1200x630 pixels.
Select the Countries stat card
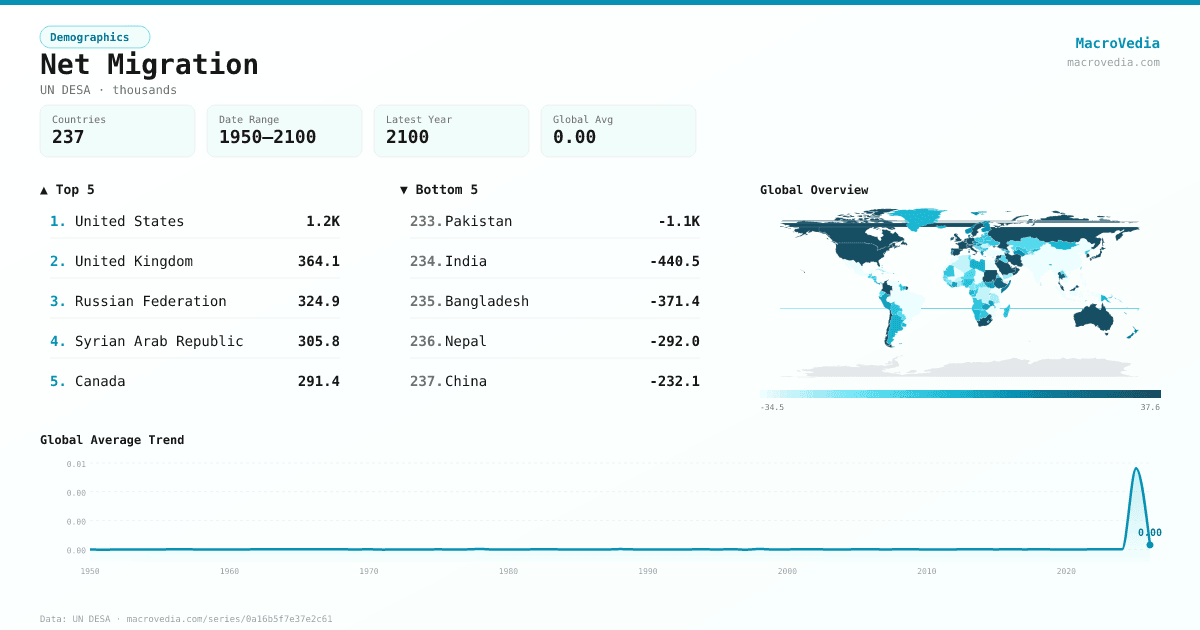click(117, 130)
